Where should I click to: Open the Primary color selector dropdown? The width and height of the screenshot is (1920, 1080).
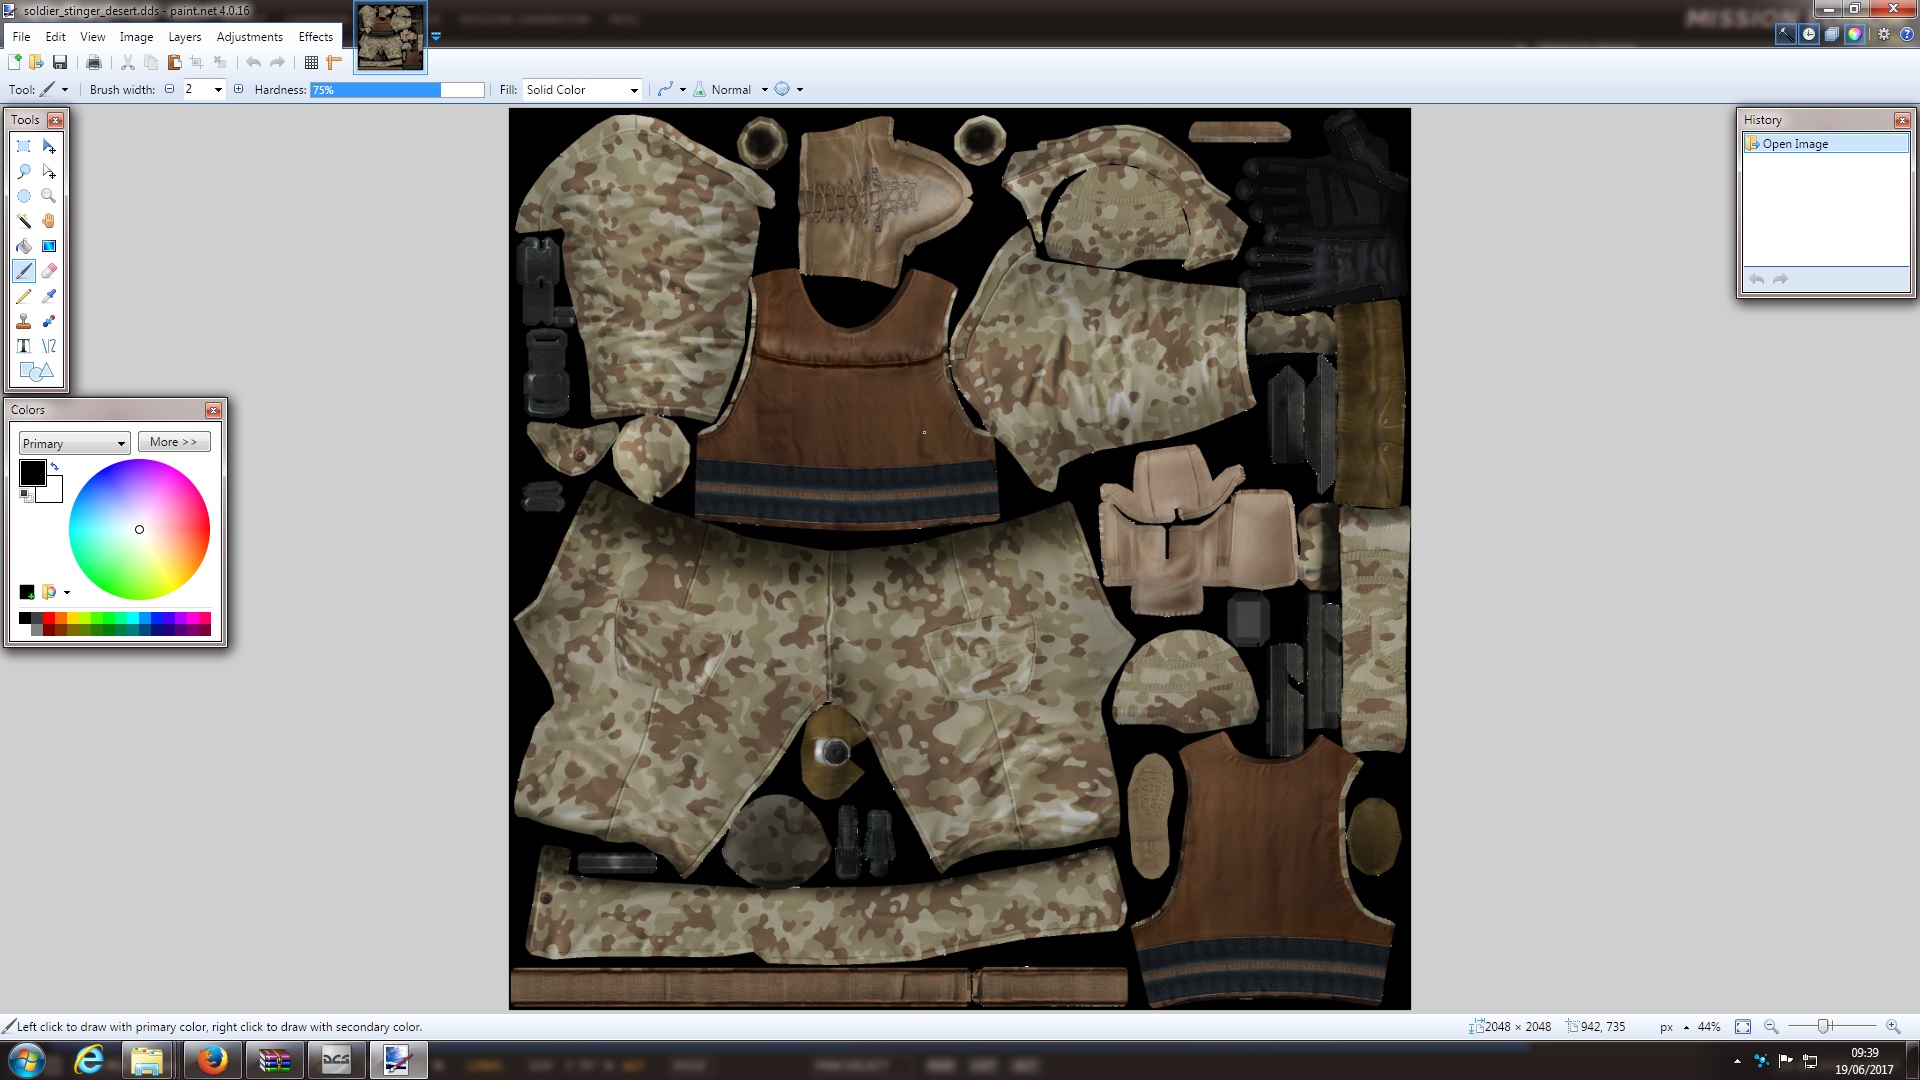(x=74, y=443)
